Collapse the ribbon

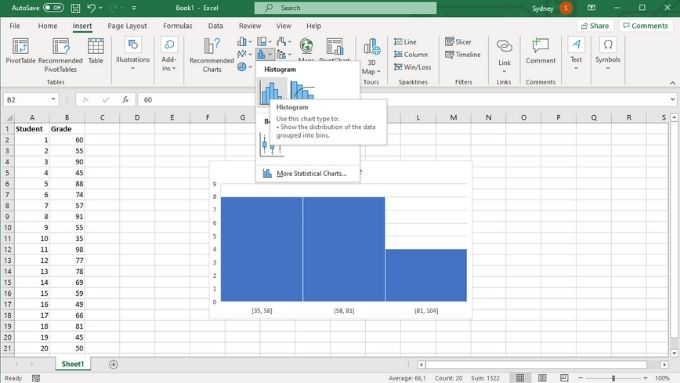(x=672, y=82)
